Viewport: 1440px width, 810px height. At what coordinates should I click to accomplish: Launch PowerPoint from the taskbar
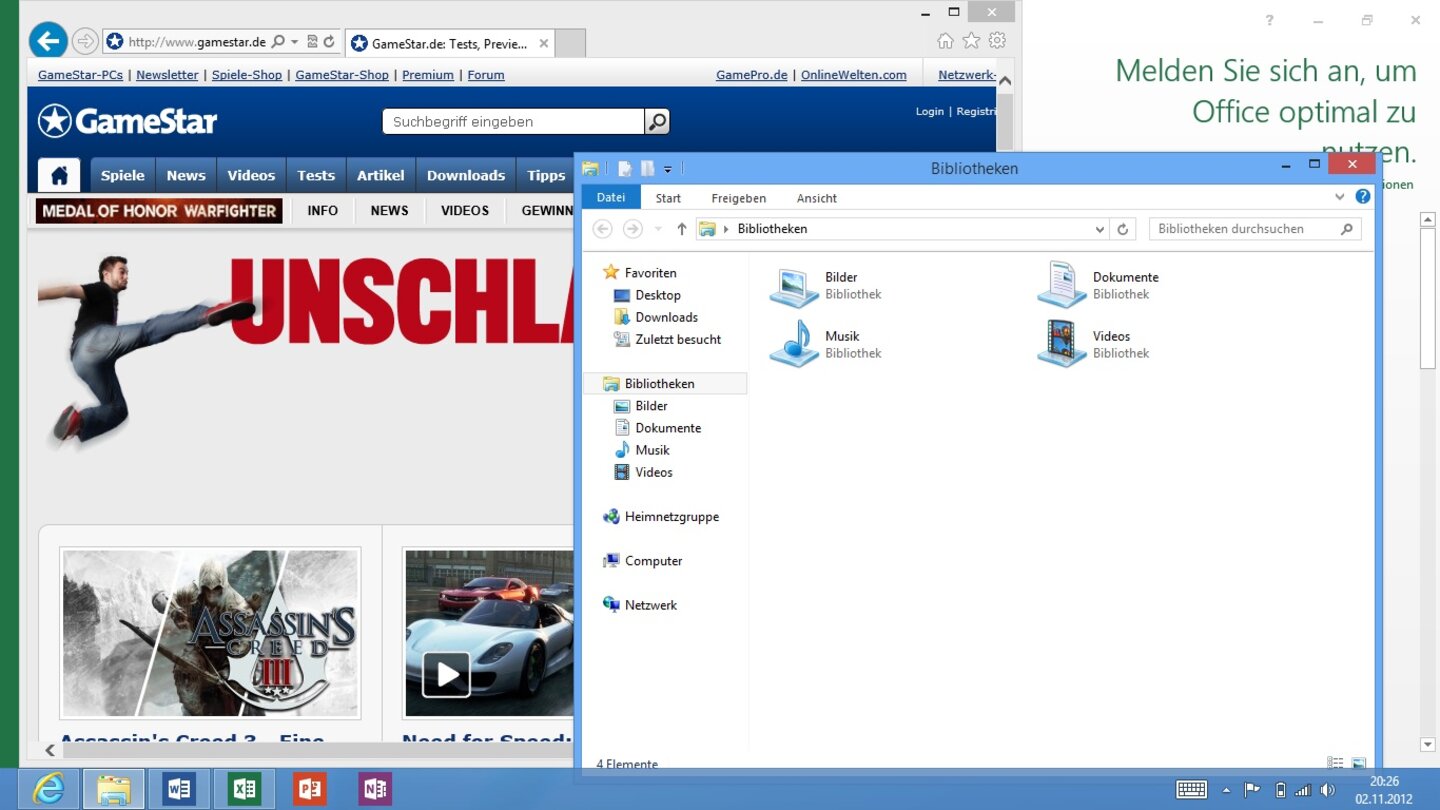pos(310,789)
